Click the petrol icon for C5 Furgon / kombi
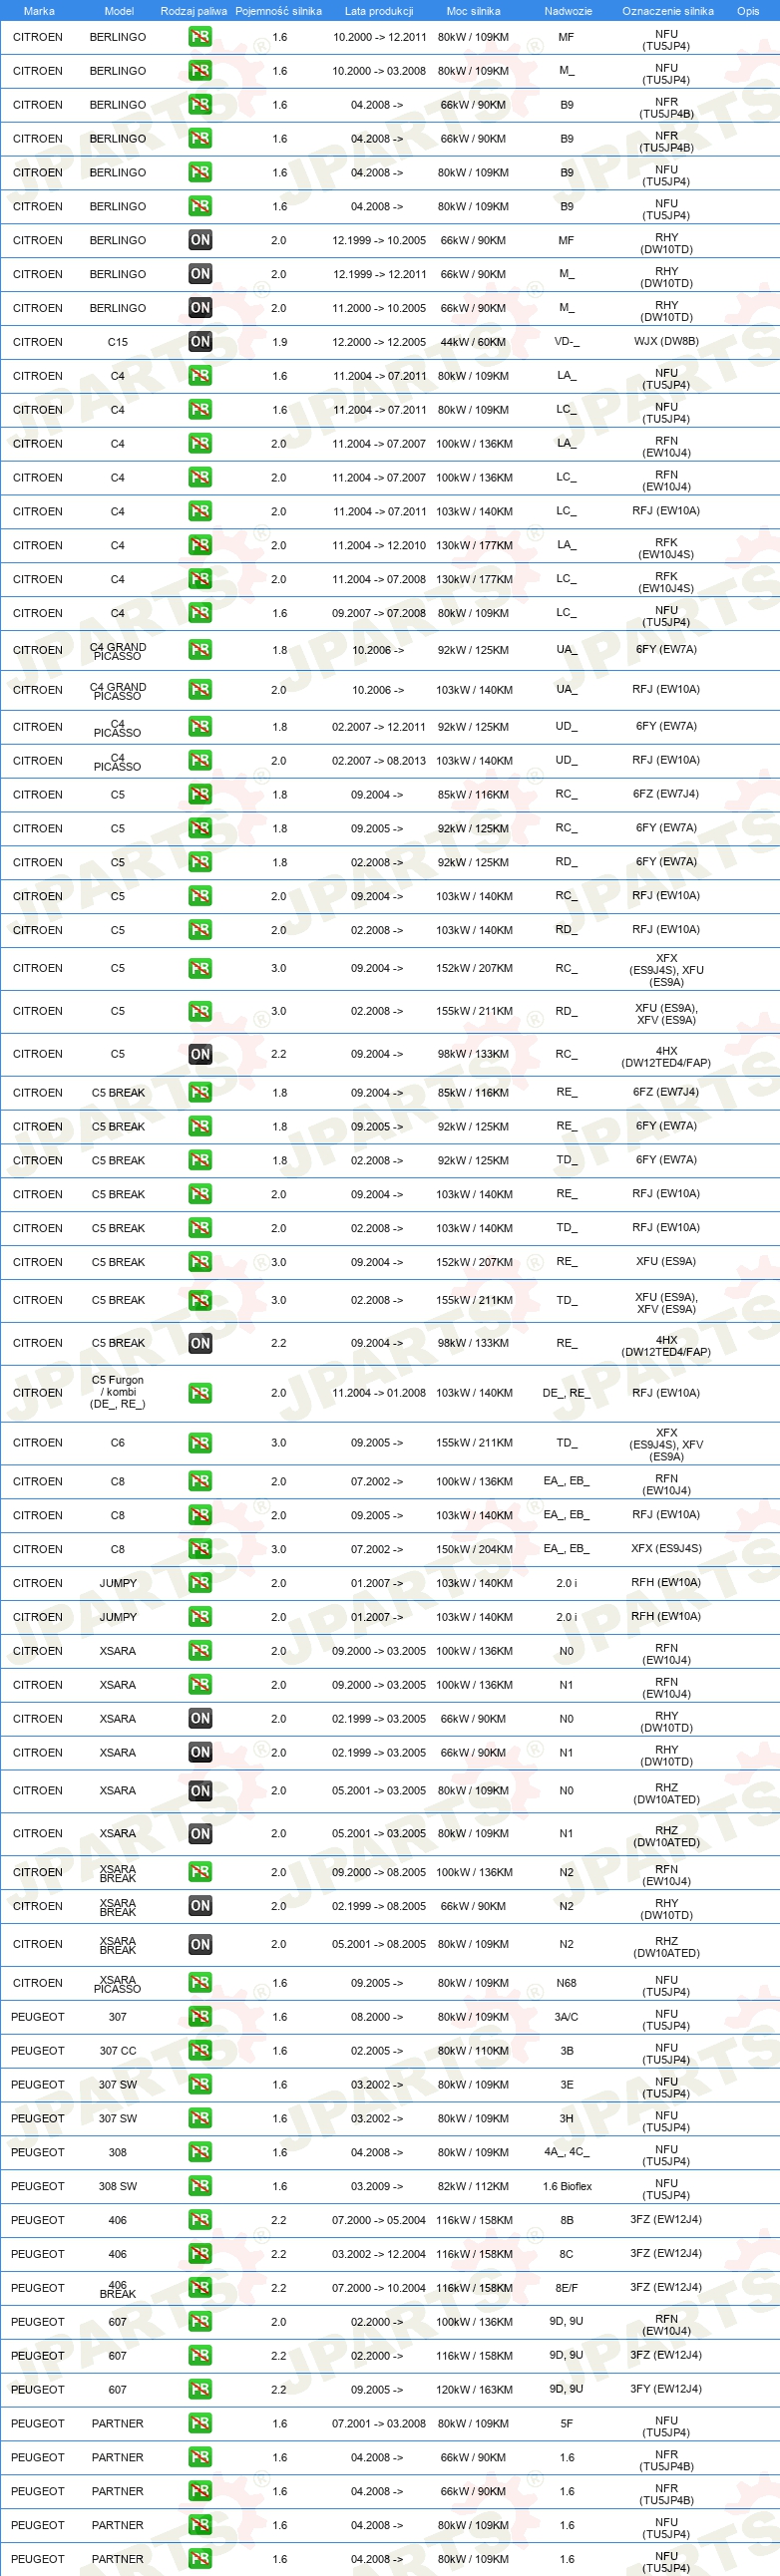780x2576 pixels. [200, 1393]
